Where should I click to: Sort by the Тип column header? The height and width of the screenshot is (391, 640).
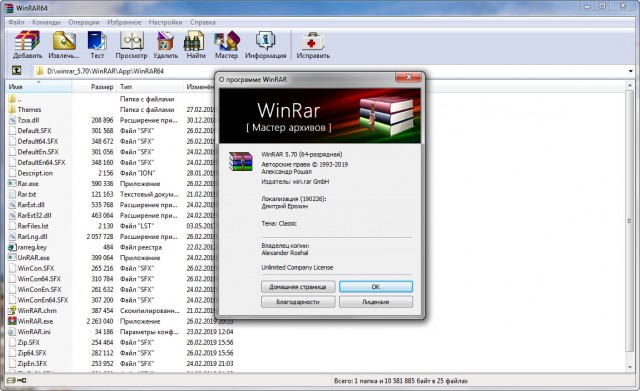coord(150,87)
